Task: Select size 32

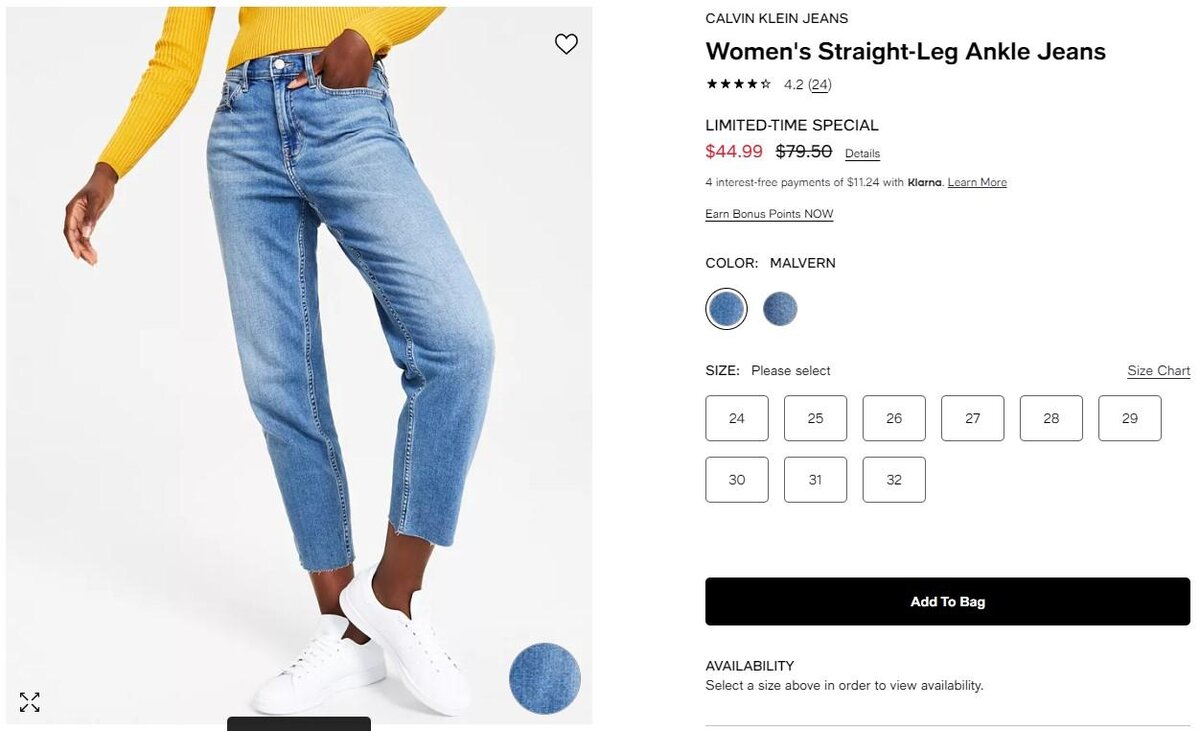Action: [x=894, y=480]
